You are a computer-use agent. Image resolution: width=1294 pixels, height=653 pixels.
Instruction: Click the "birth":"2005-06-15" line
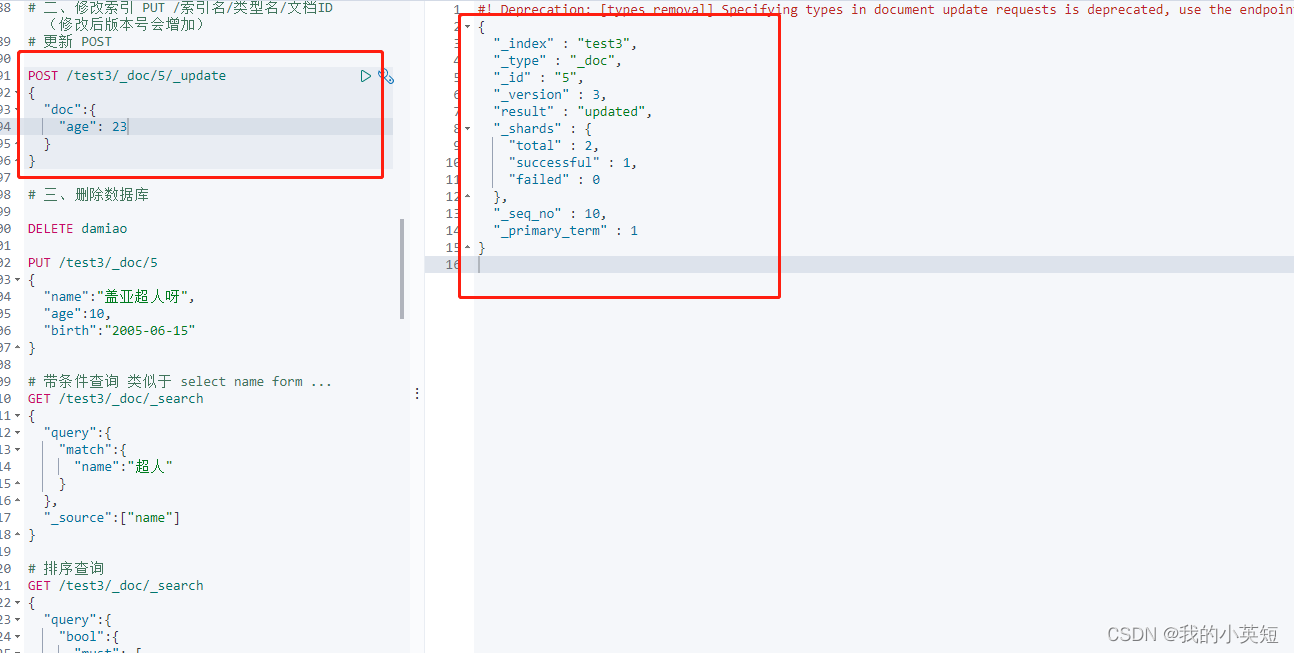click(120, 331)
